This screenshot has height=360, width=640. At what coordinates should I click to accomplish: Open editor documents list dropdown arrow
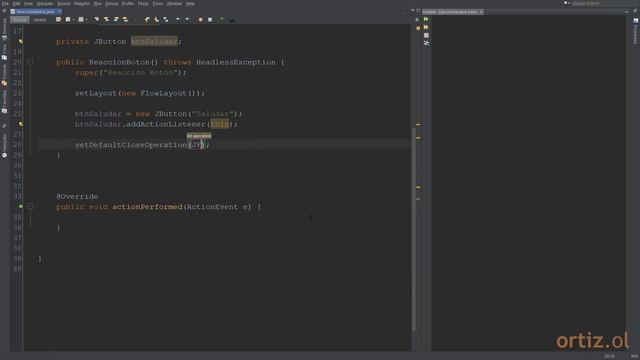(x=412, y=11)
